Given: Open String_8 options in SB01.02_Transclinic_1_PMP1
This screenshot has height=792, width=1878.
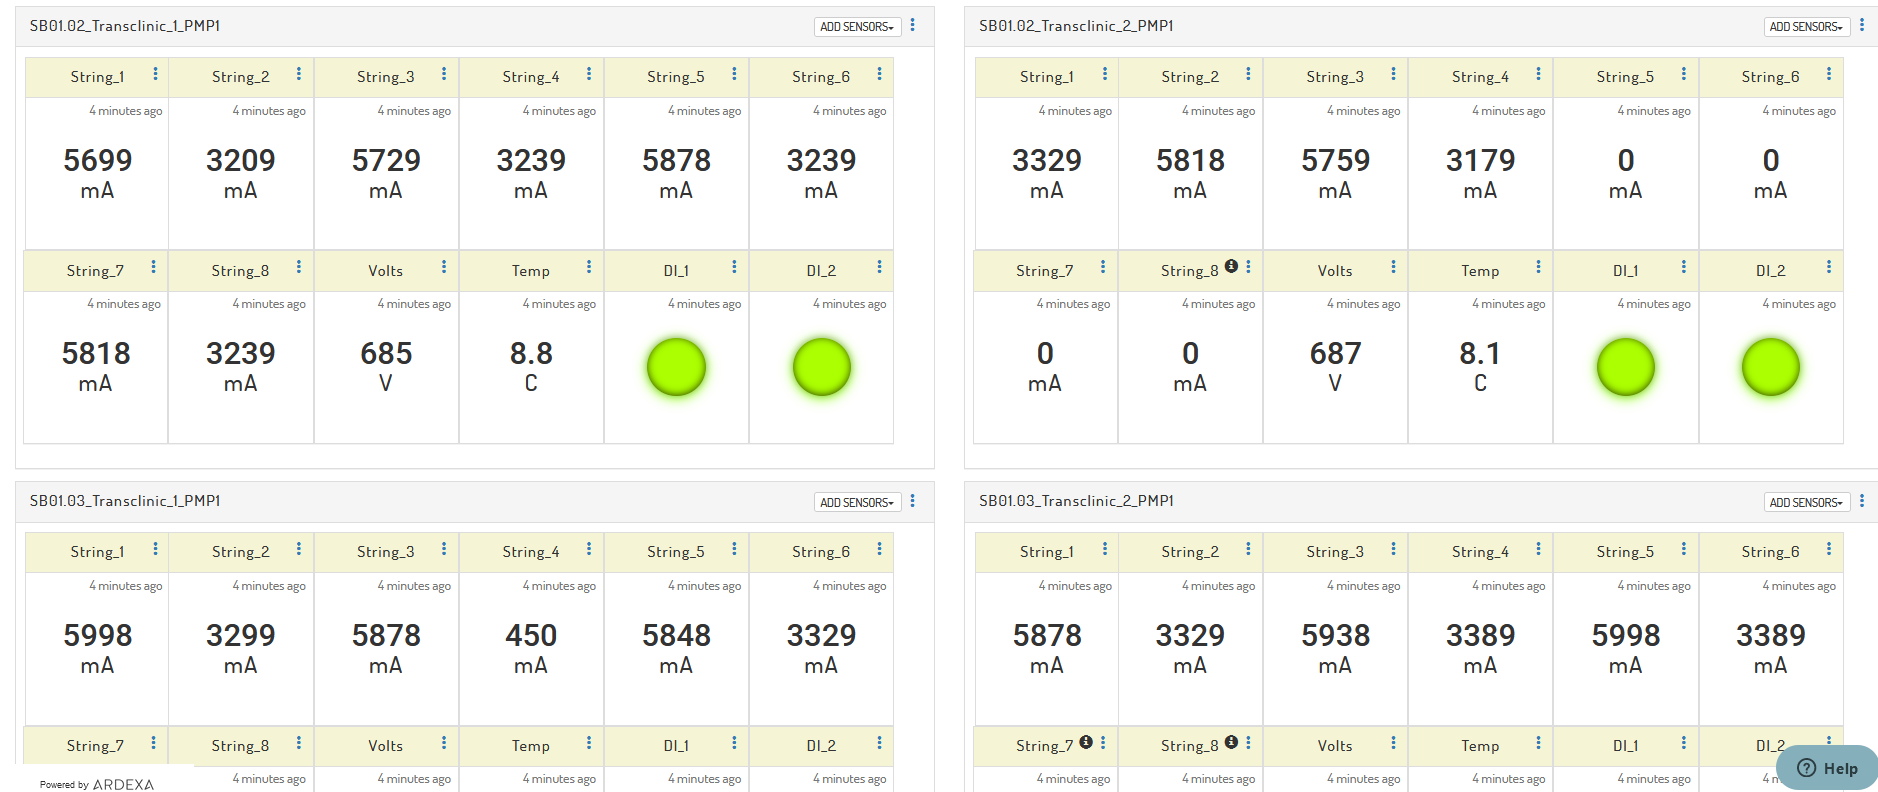Looking at the screenshot, I should point(298,267).
